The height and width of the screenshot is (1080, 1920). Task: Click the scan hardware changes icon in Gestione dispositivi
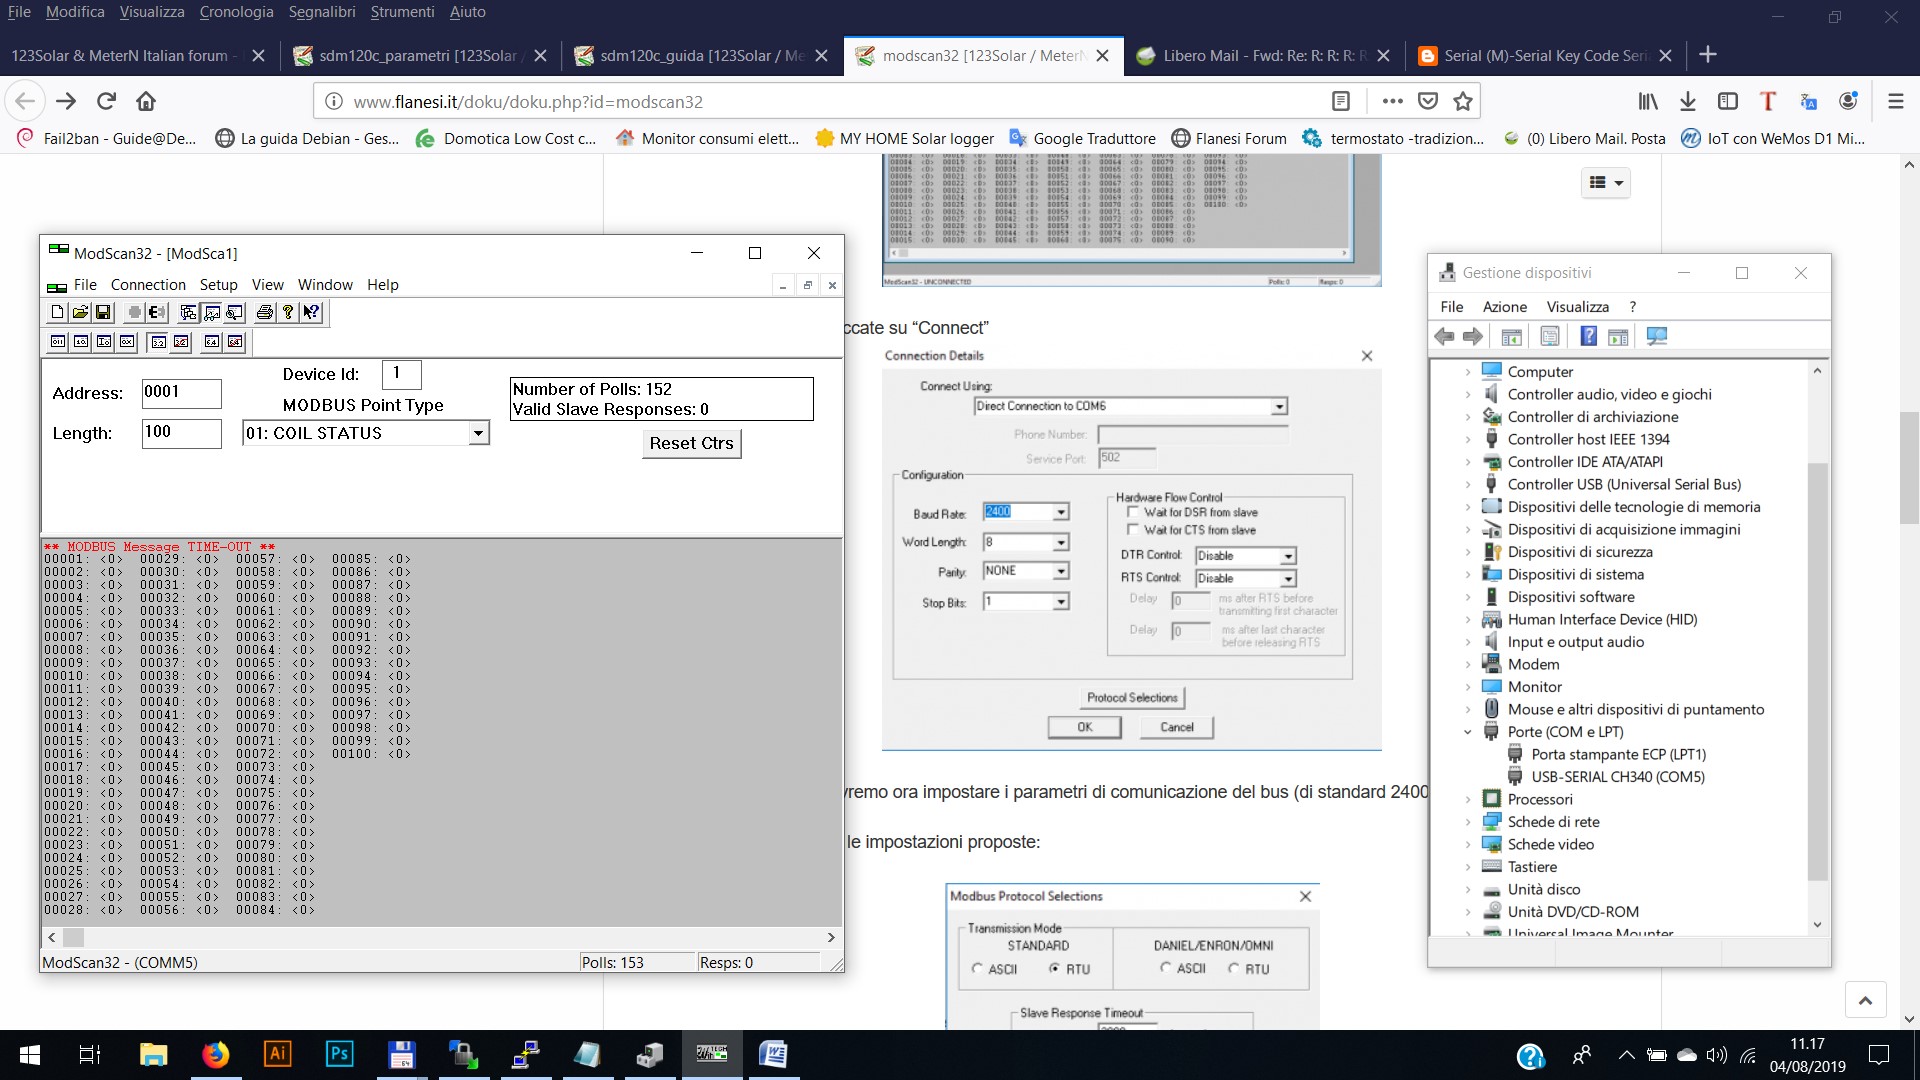tap(1657, 337)
